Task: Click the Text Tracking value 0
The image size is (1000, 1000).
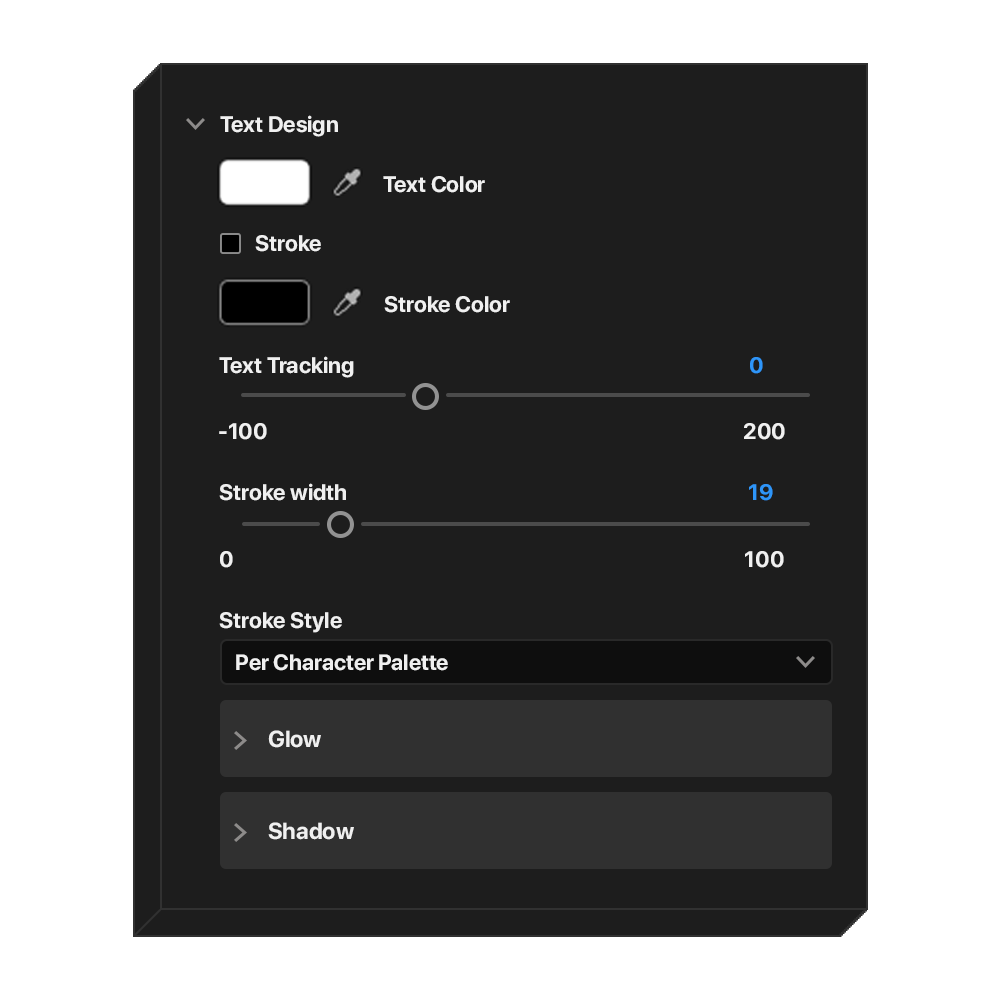Action: (x=755, y=366)
